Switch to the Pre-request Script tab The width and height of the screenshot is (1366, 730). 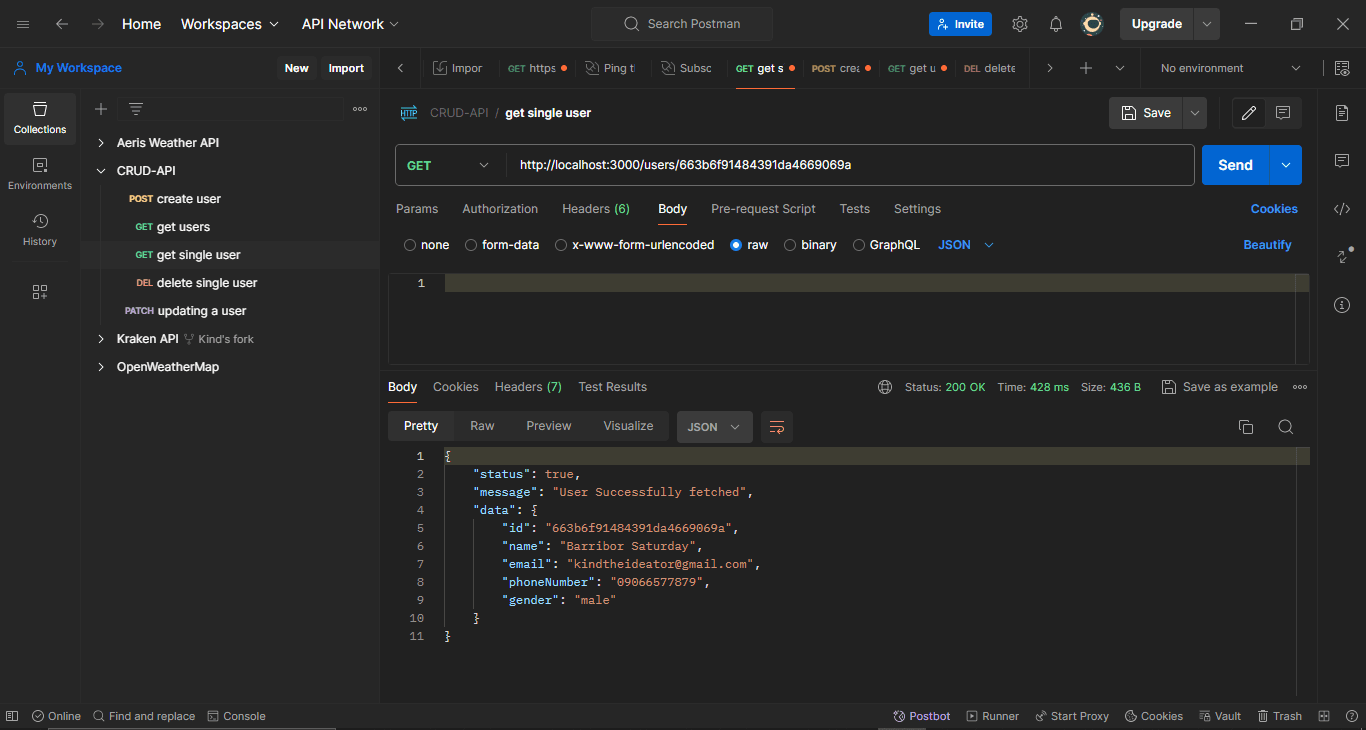point(763,209)
